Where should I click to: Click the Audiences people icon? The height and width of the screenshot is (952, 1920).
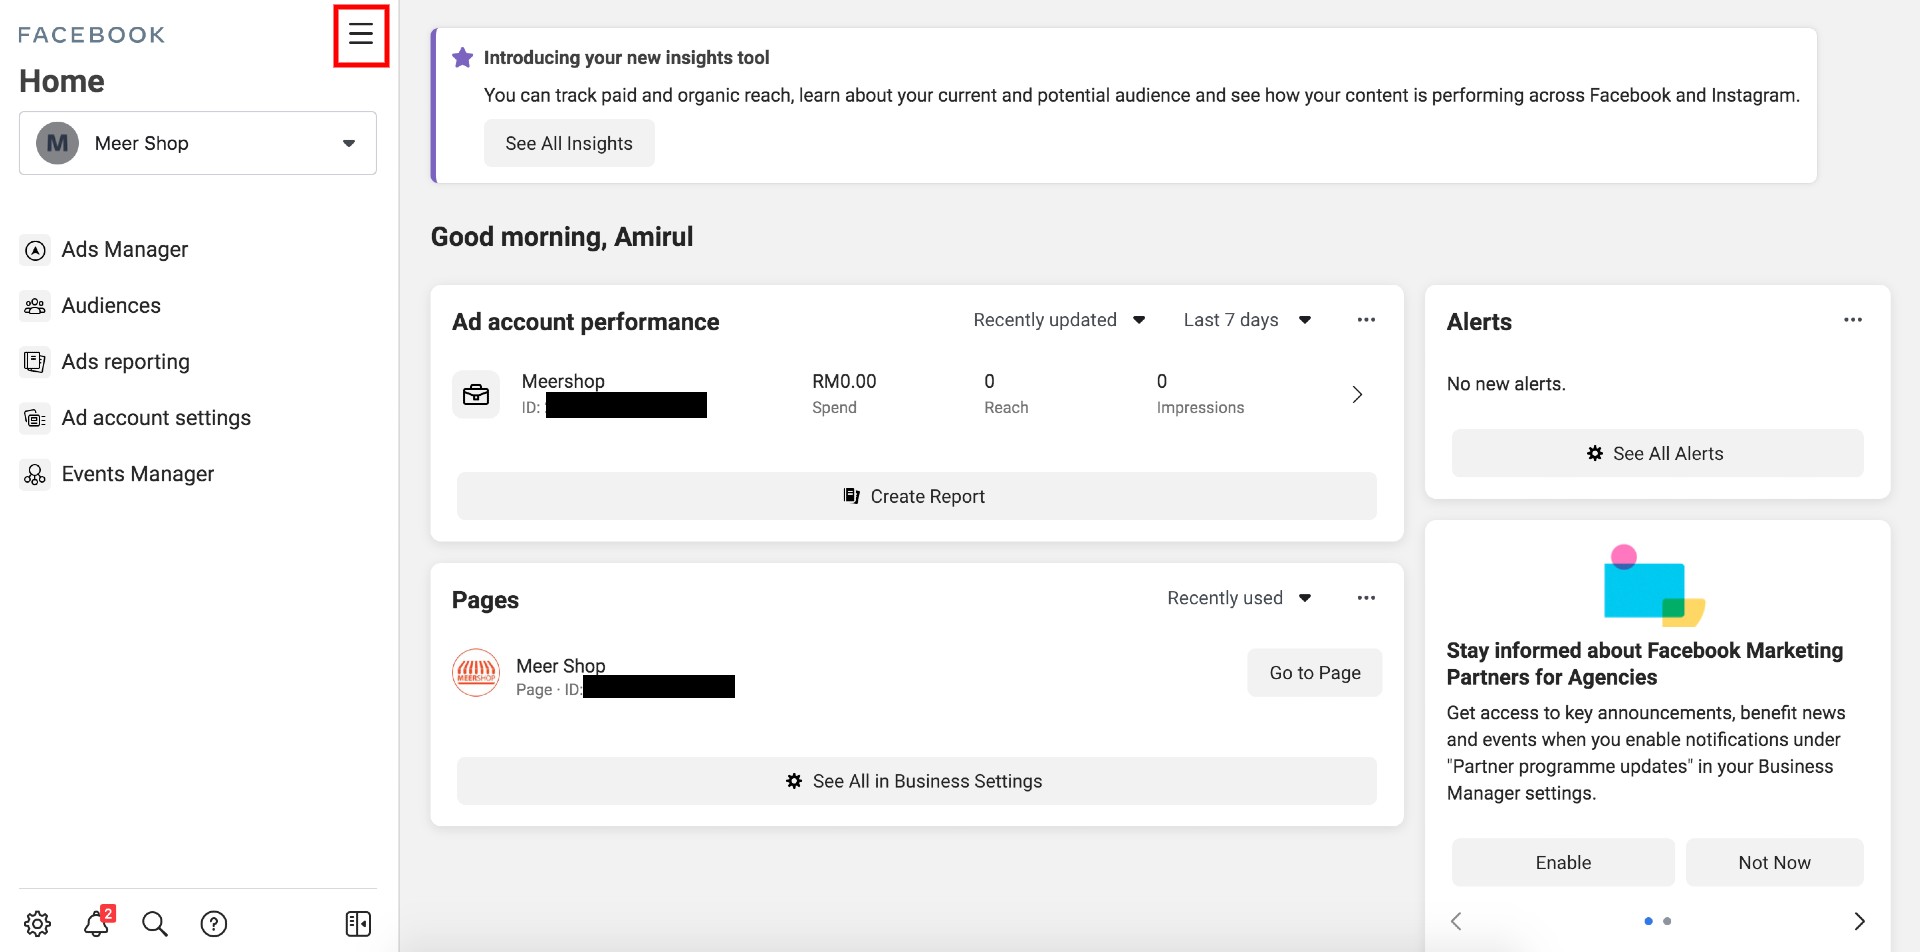pyautogui.click(x=35, y=306)
